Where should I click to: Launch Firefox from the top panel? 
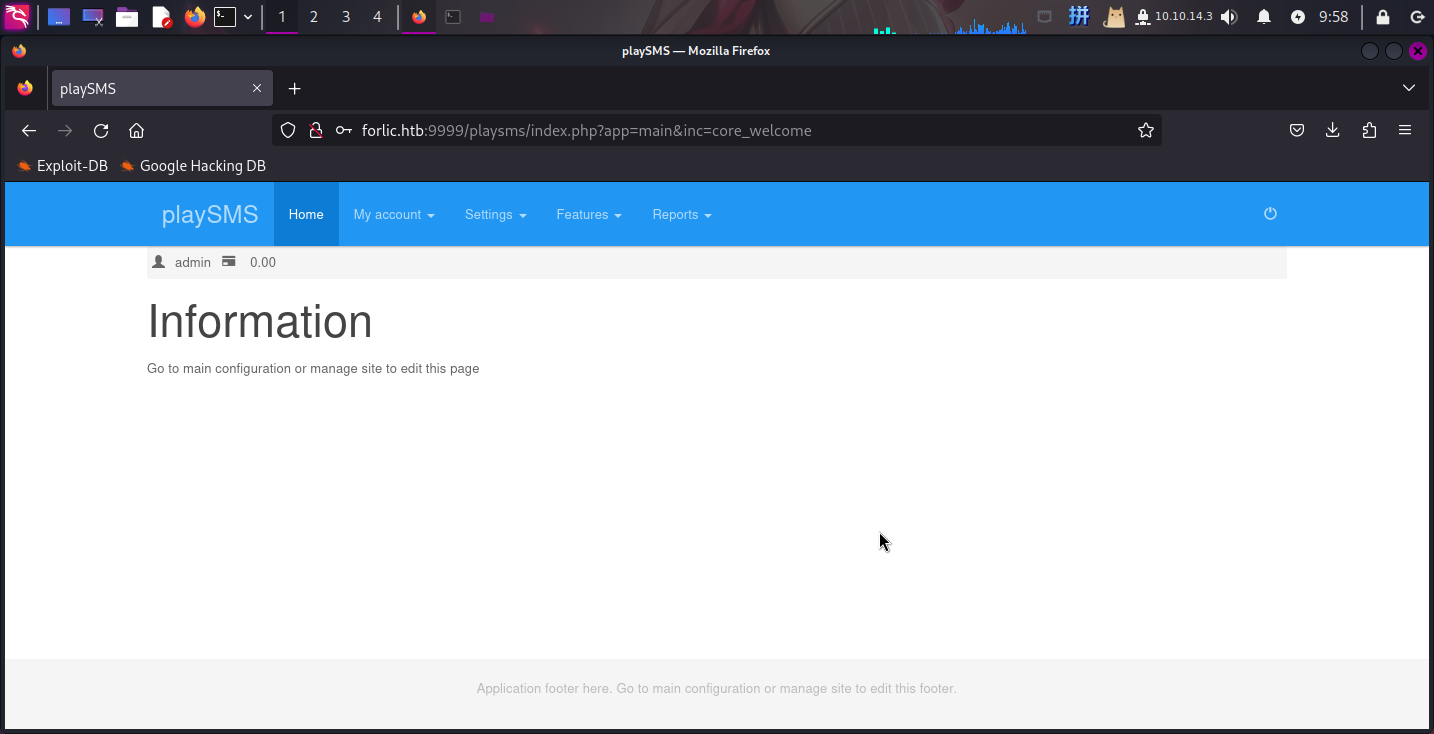point(195,17)
